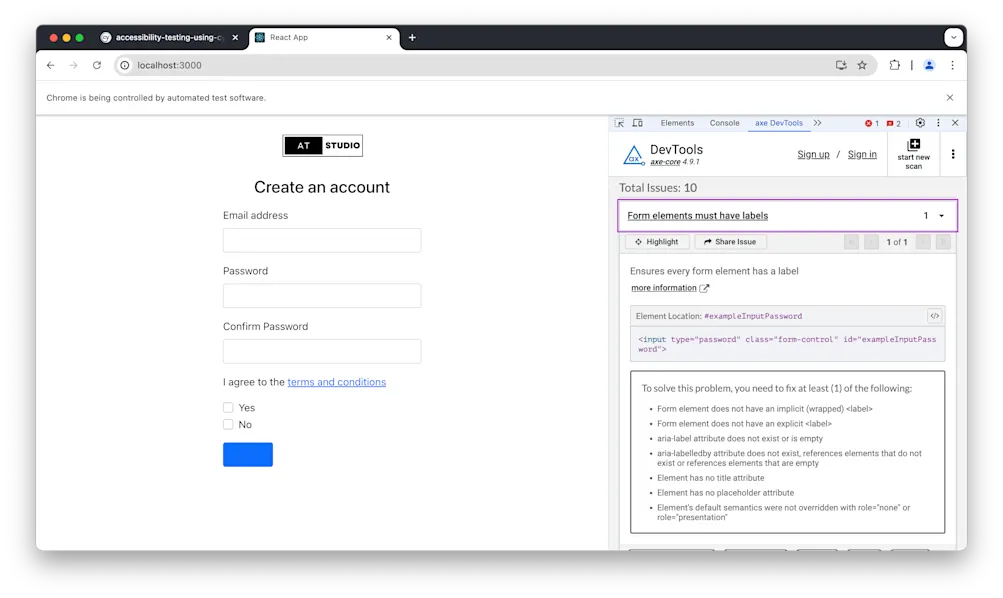Image resolution: width=1003 pixels, height=598 pixels.
Task: Switch to Elements tab
Action: coord(677,123)
